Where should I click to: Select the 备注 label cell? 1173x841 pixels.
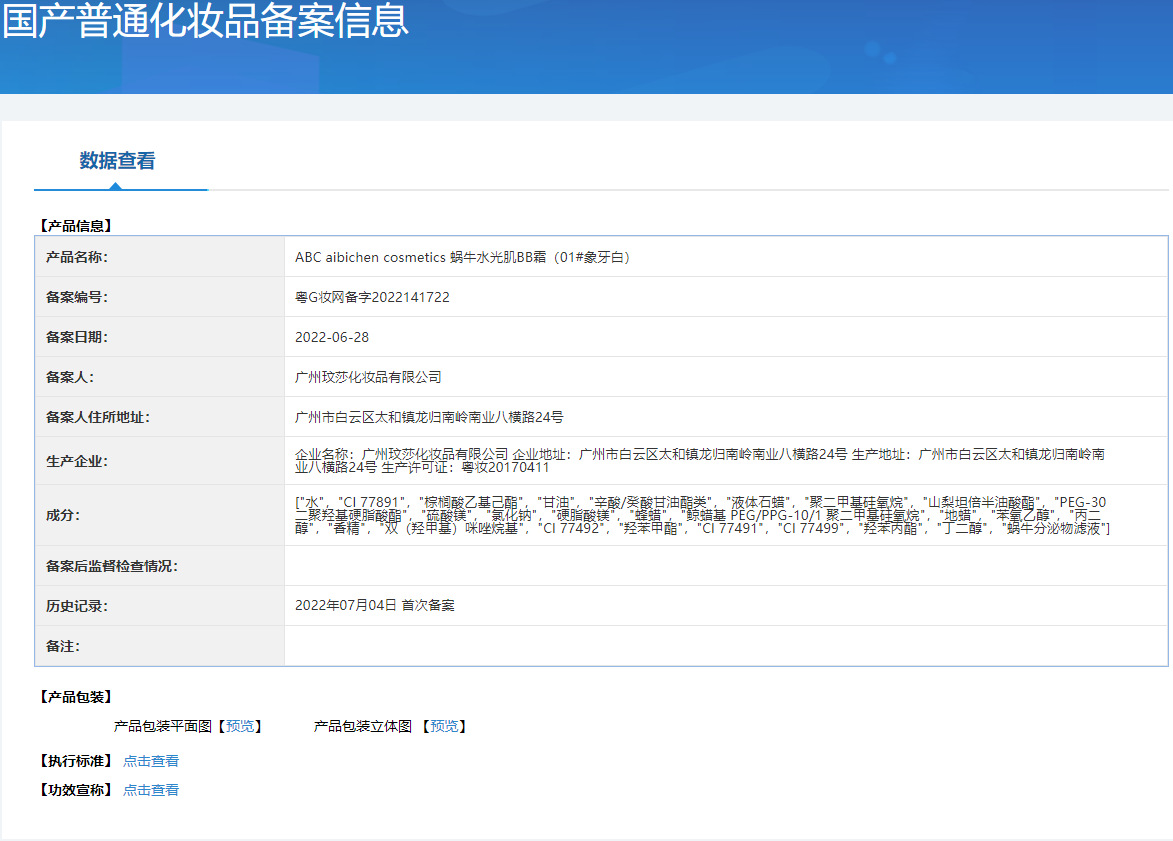[159, 646]
